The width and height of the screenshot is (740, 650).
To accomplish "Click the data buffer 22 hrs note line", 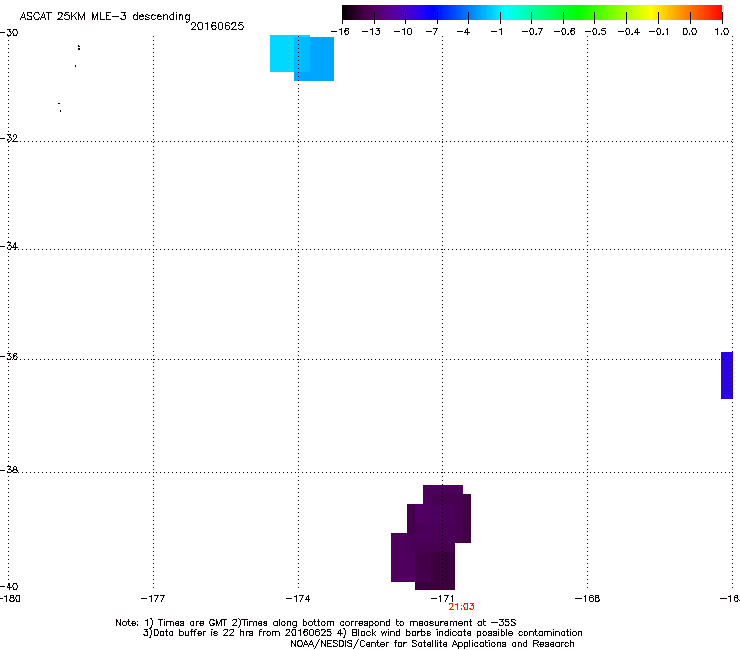I will coord(362,633).
